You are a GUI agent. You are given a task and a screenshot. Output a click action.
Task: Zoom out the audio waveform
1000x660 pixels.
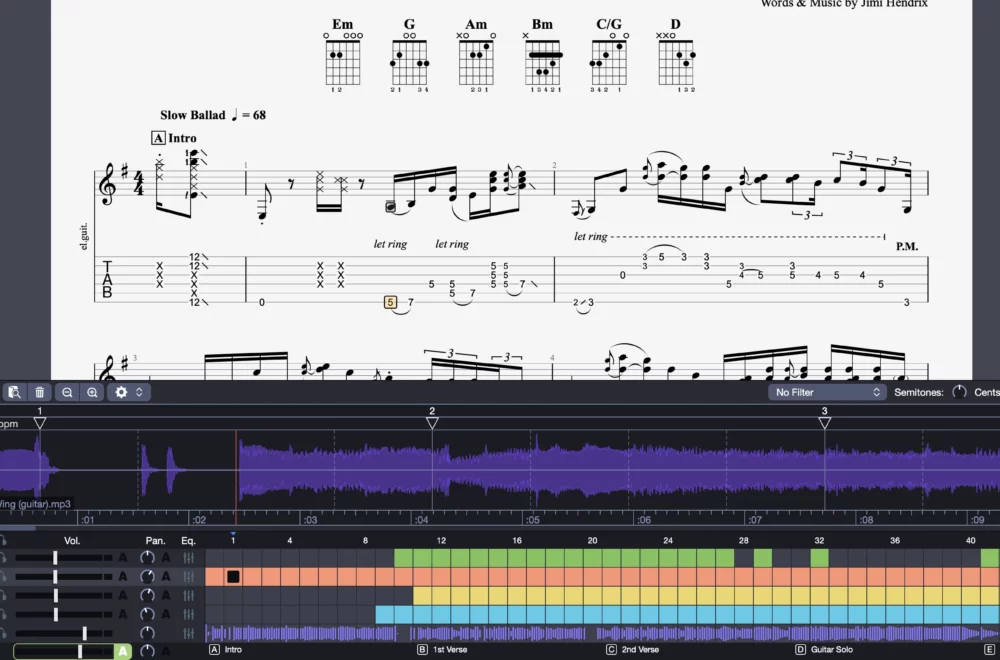point(67,392)
